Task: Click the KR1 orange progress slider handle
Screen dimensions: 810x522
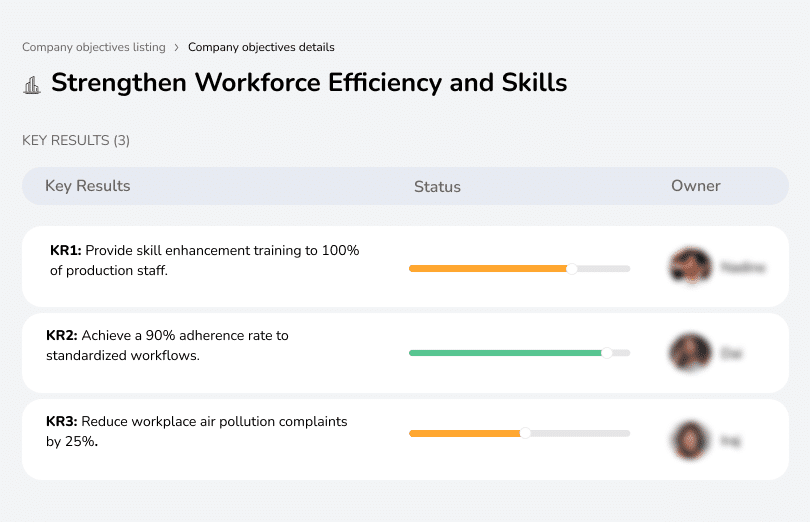Action: pyautogui.click(x=571, y=269)
